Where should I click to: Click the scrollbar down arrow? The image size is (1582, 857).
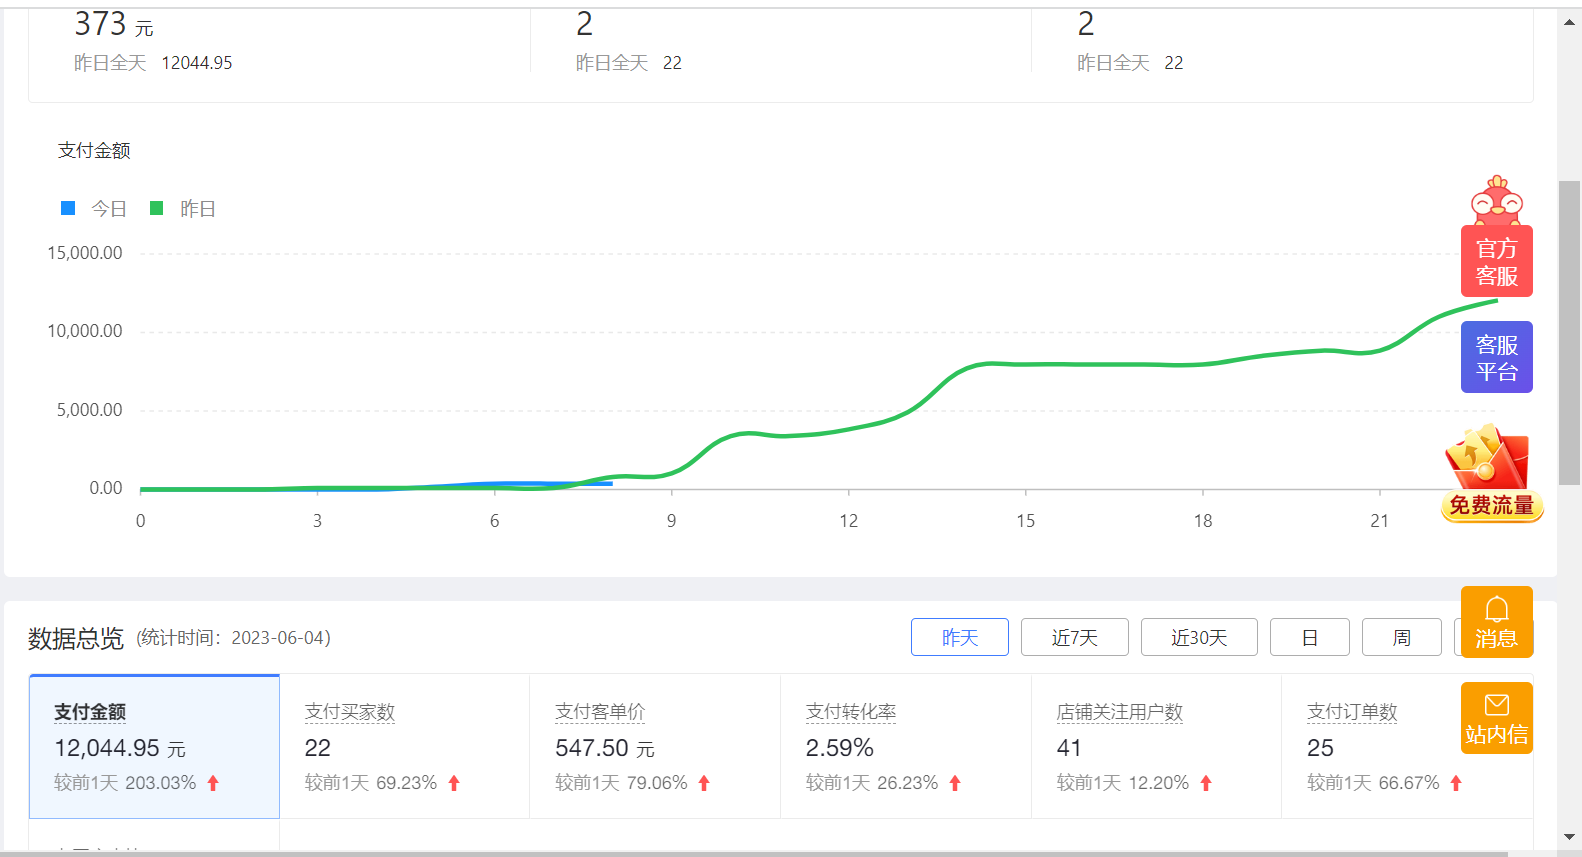[1569, 837]
